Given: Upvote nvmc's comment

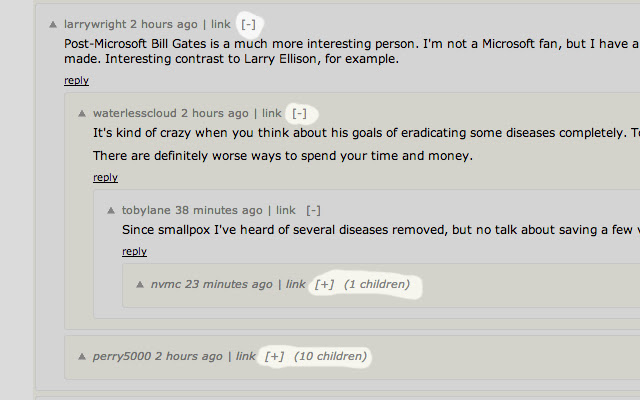Looking at the screenshot, I should point(140,285).
